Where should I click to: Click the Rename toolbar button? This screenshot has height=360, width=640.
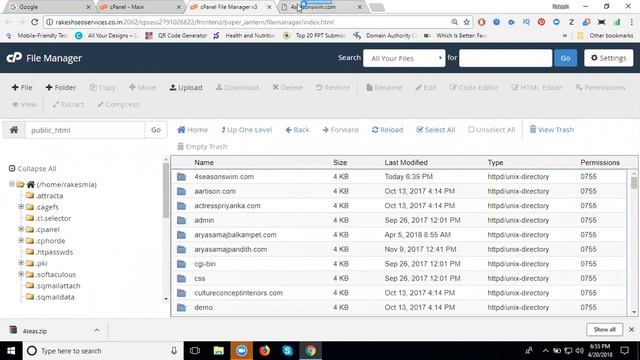pos(384,87)
